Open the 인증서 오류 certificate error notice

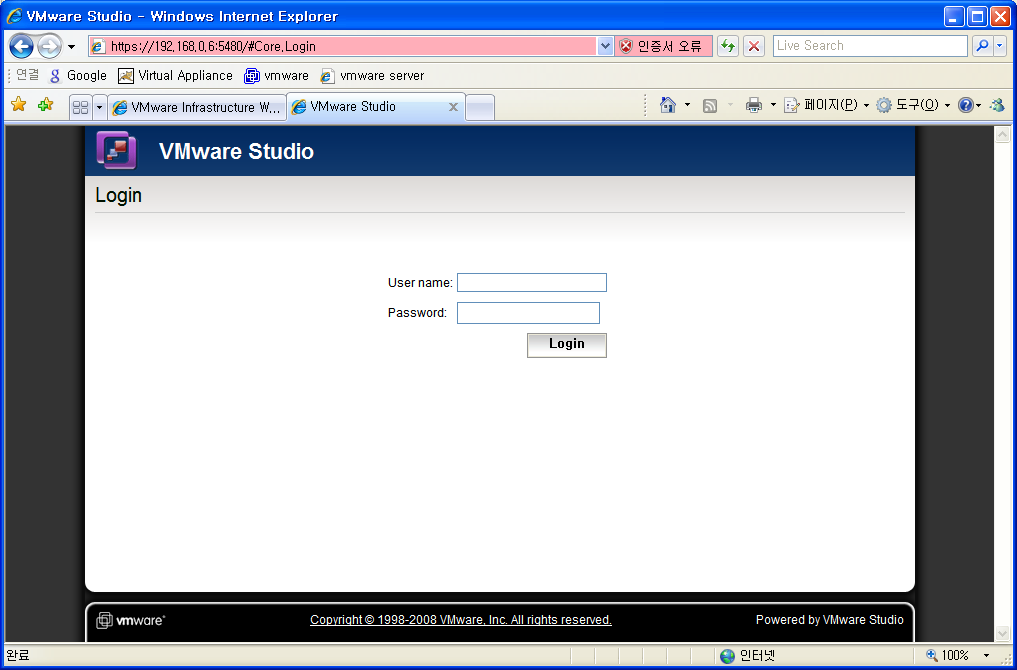click(663, 46)
